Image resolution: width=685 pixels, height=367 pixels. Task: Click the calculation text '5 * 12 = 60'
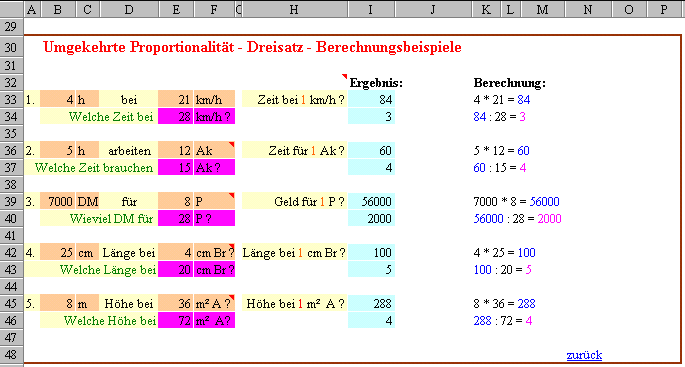[x=502, y=151]
